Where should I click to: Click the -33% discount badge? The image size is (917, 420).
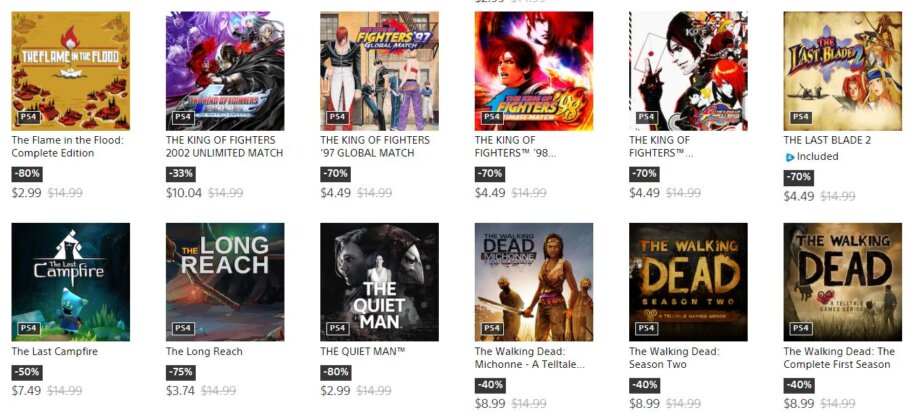coord(181,174)
